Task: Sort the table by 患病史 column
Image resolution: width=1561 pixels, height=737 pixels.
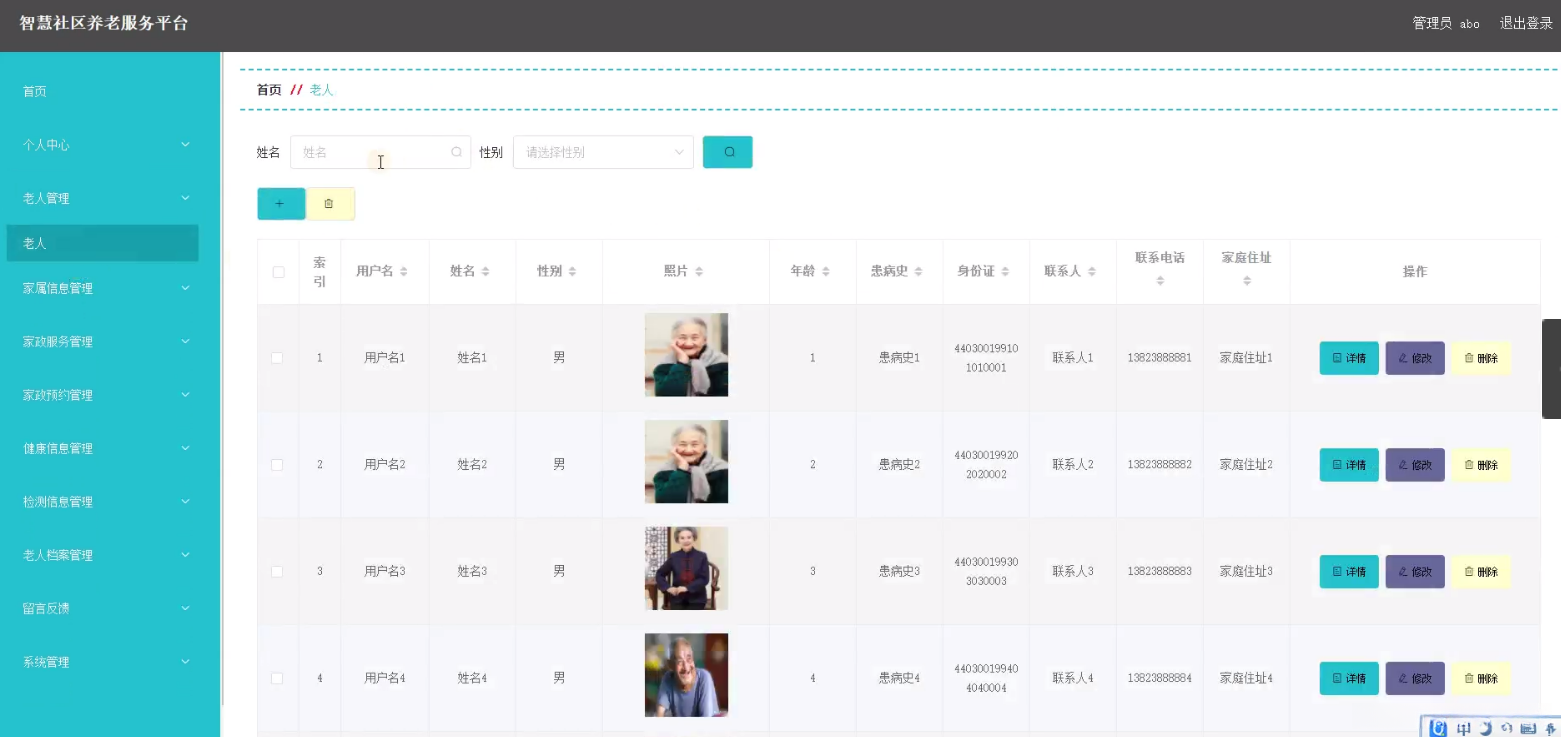Action: tap(918, 272)
